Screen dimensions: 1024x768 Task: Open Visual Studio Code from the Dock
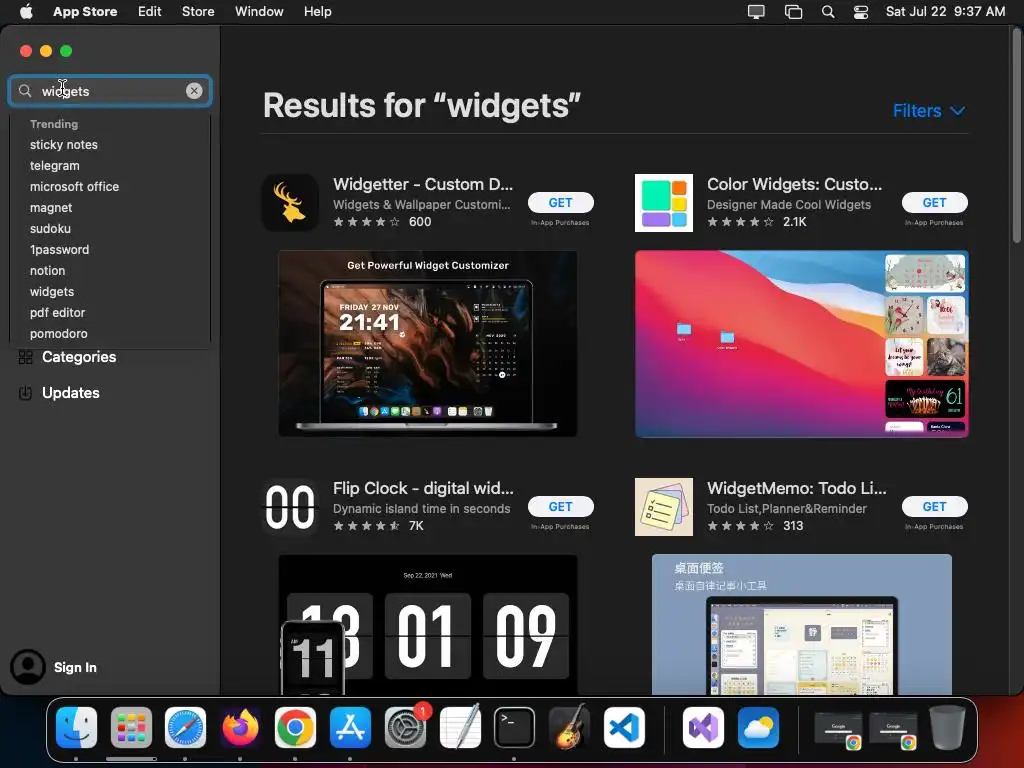coord(624,728)
